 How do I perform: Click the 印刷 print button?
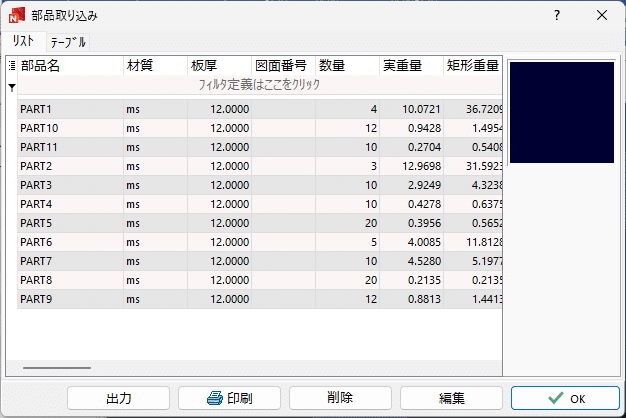click(230, 398)
